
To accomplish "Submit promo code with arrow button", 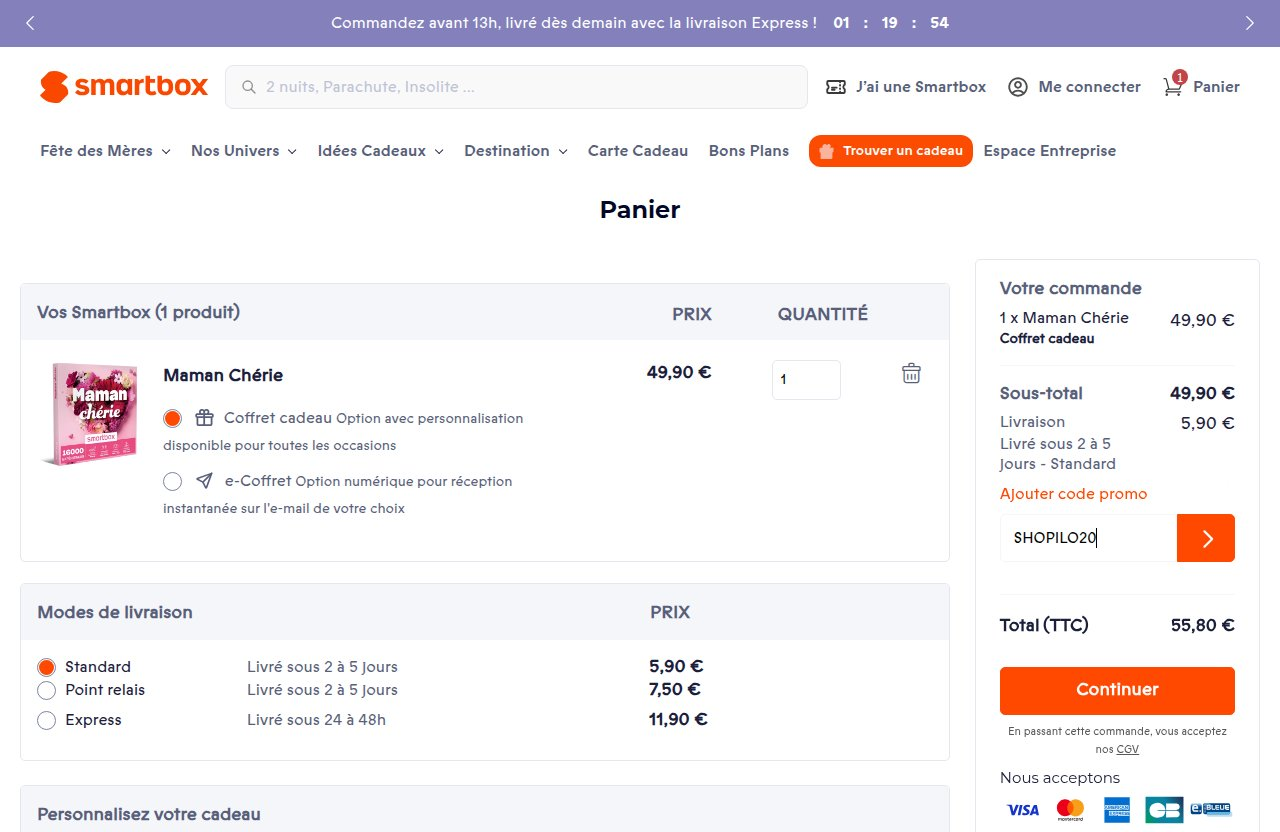I will tap(1206, 538).
